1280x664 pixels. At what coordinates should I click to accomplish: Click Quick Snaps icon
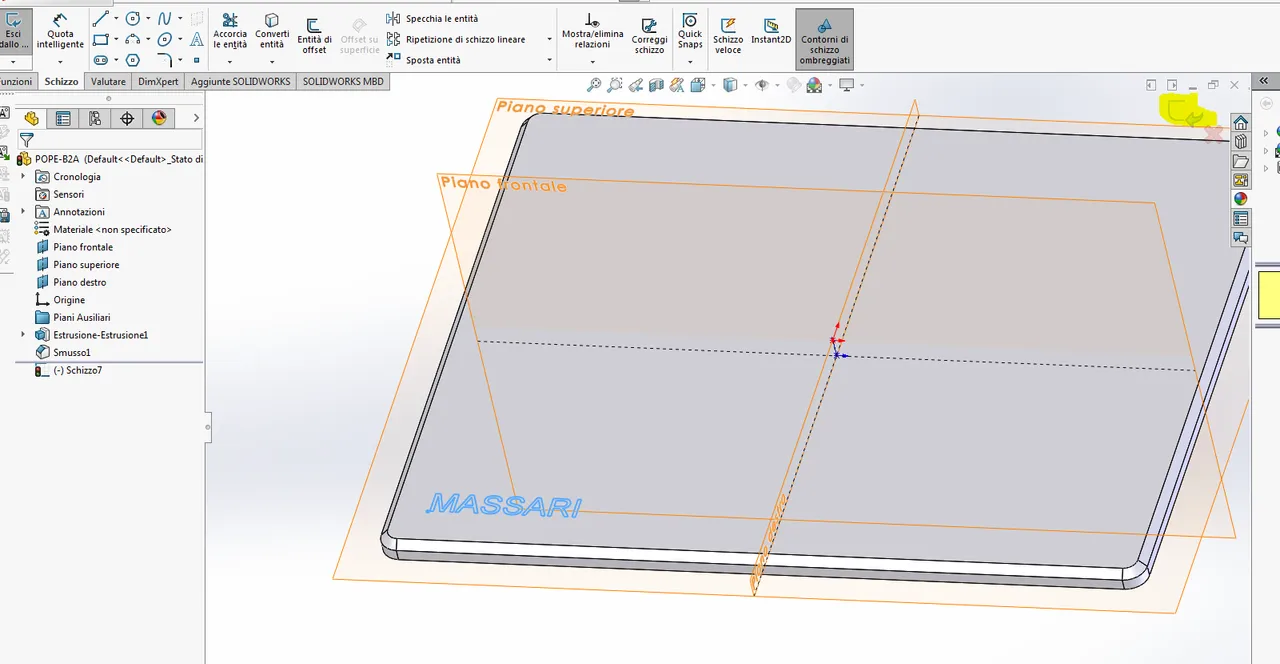pos(690,30)
